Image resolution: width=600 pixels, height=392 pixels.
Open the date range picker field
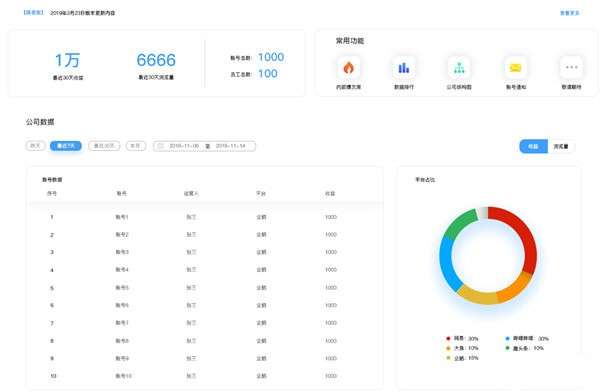(204, 146)
